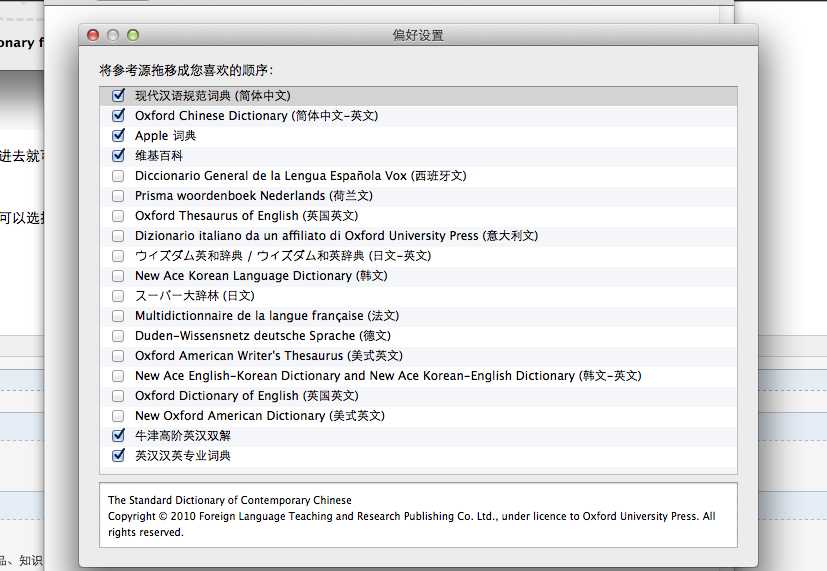827x571 pixels.
Task: Click the green zoom button of 偏好设置
Action: coord(133,35)
